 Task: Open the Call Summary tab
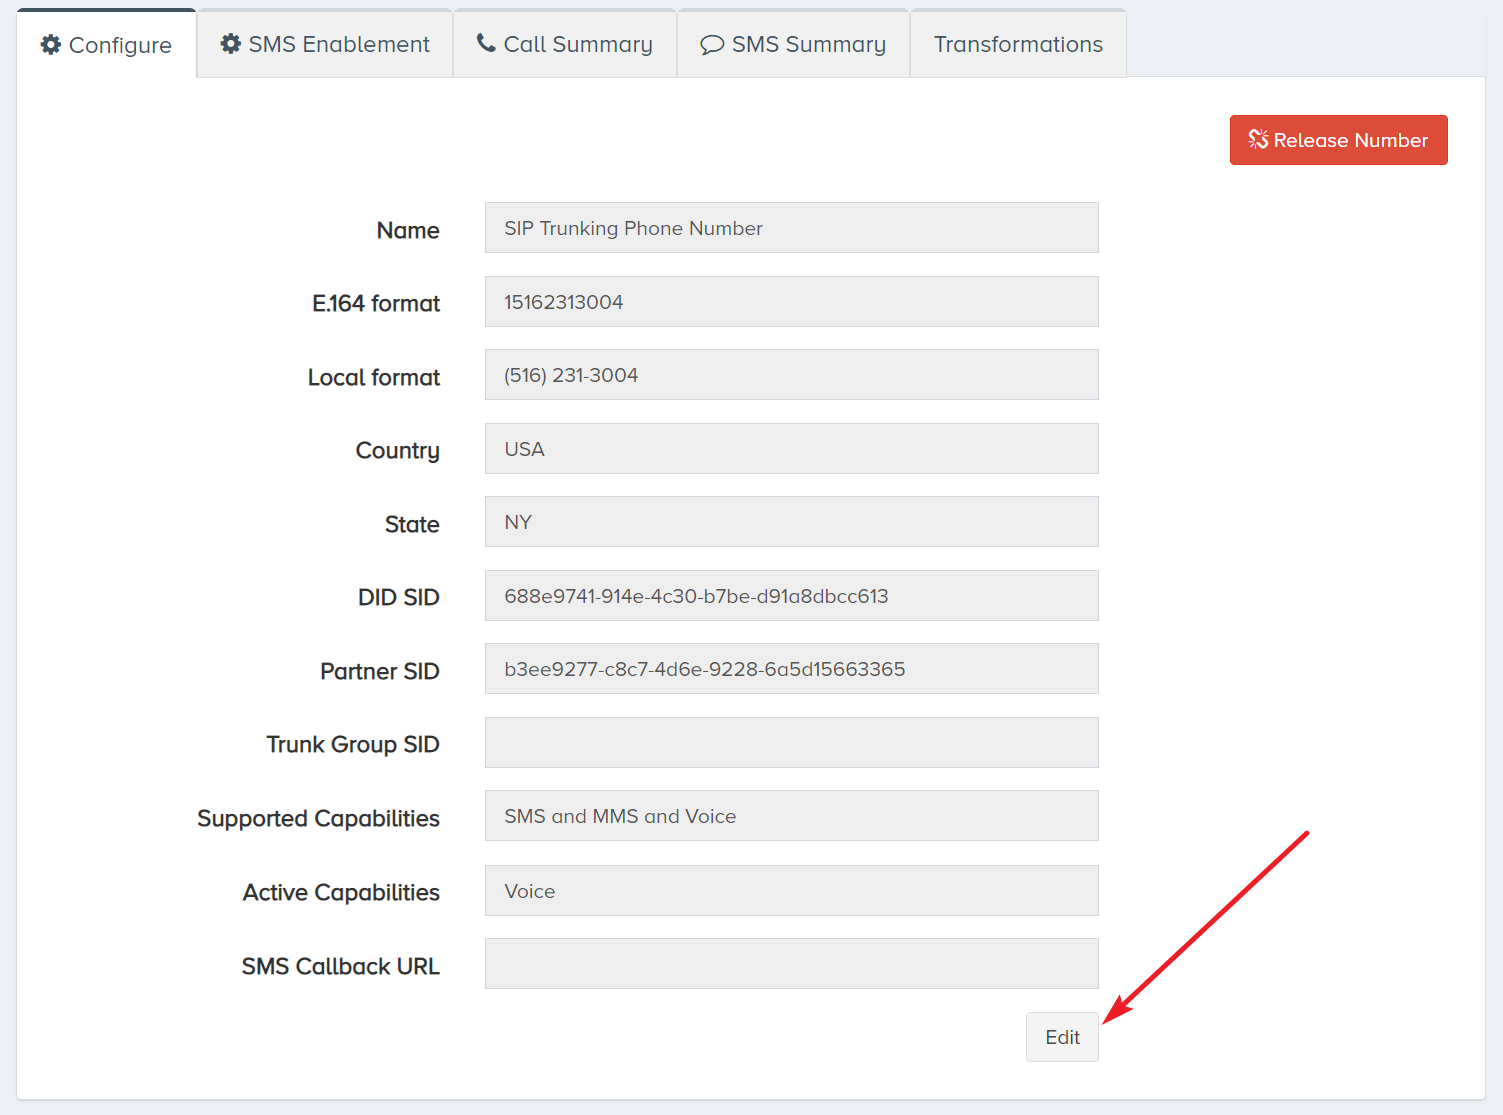point(565,44)
